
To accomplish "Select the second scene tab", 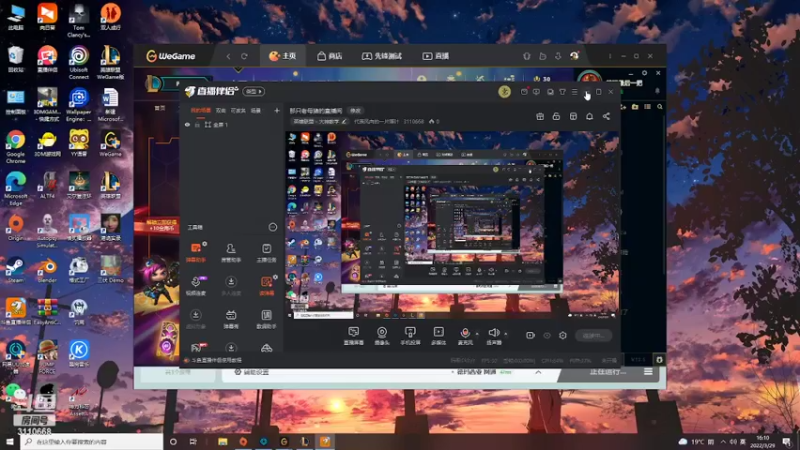I will coord(220,110).
